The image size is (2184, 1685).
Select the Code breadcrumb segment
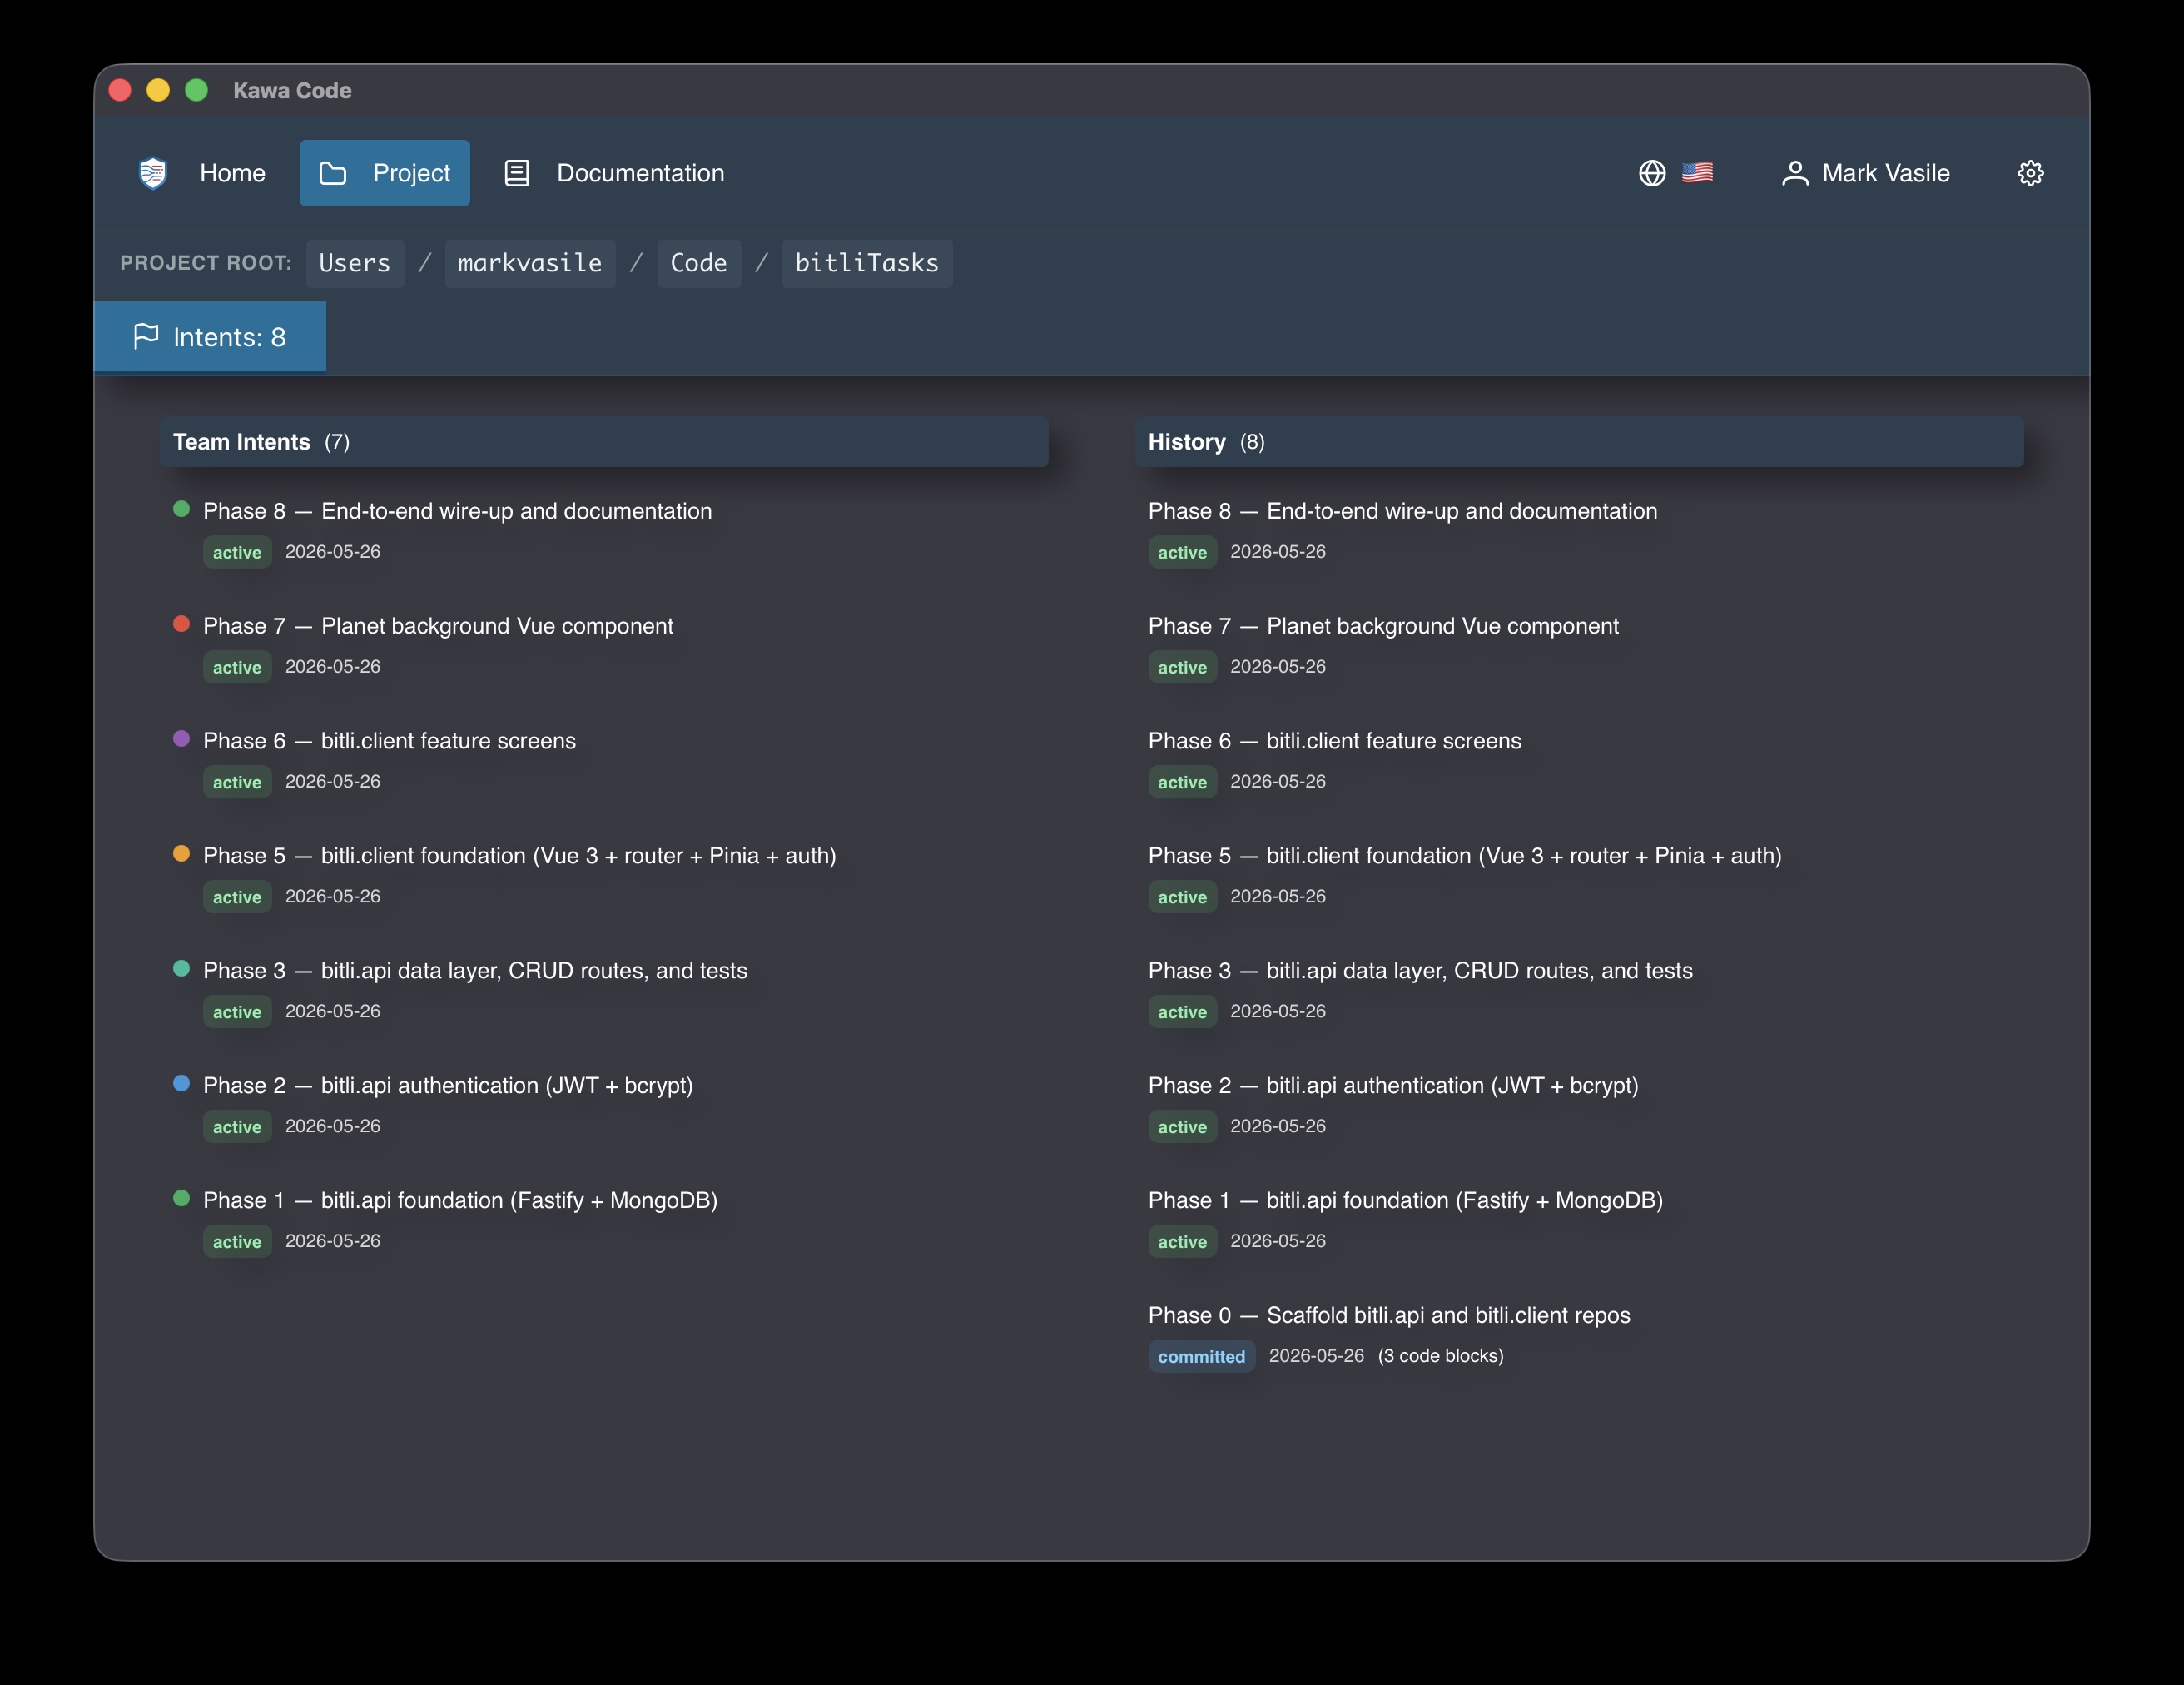point(698,263)
